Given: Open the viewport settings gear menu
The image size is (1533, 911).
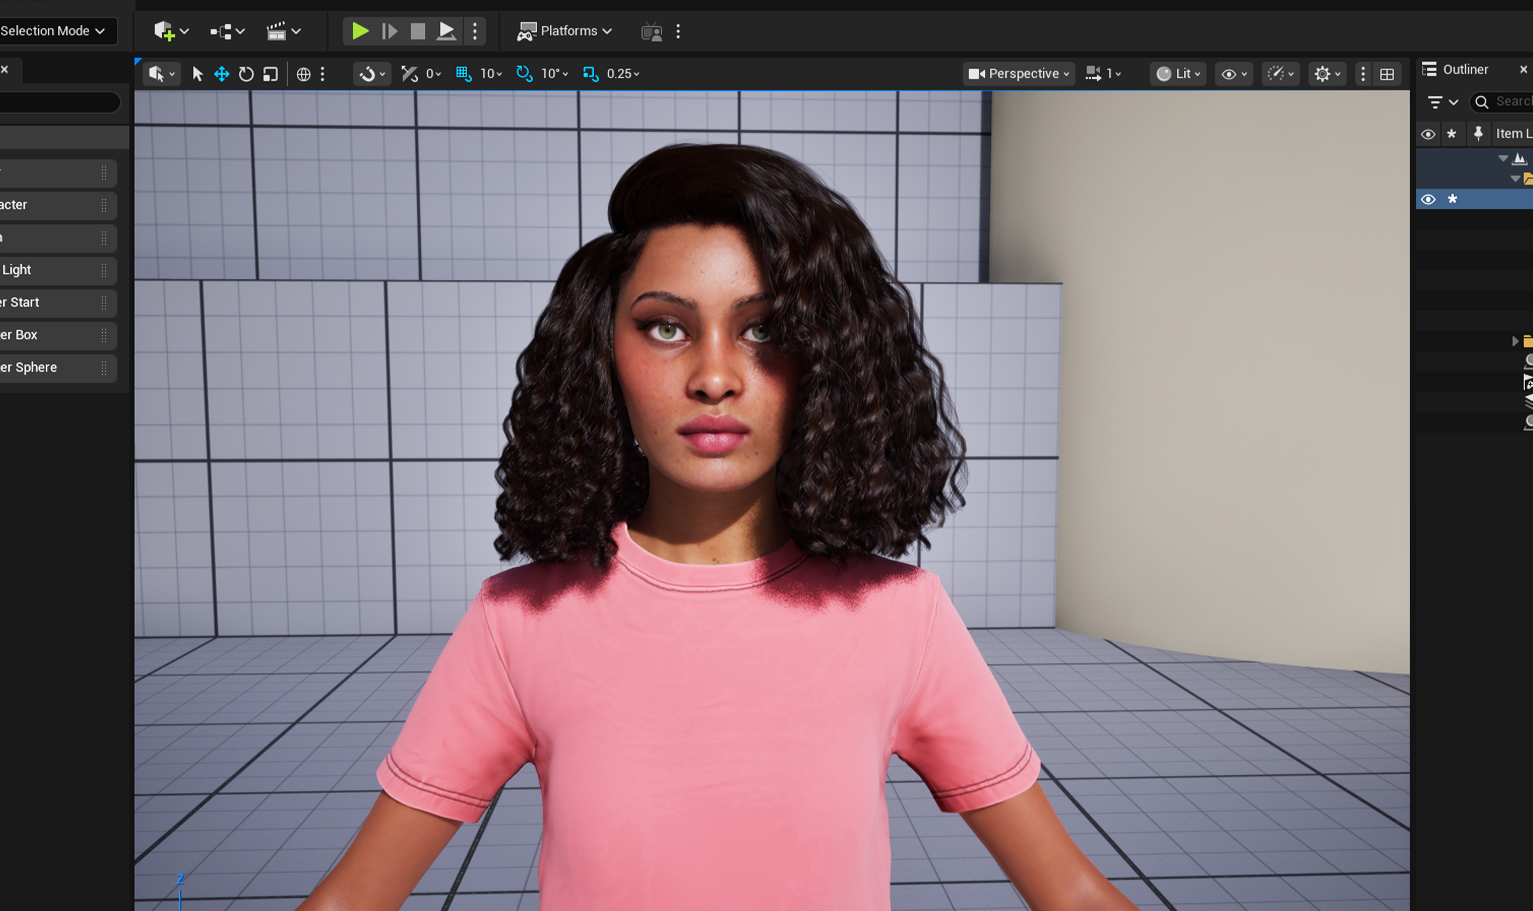Looking at the screenshot, I should (1328, 74).
